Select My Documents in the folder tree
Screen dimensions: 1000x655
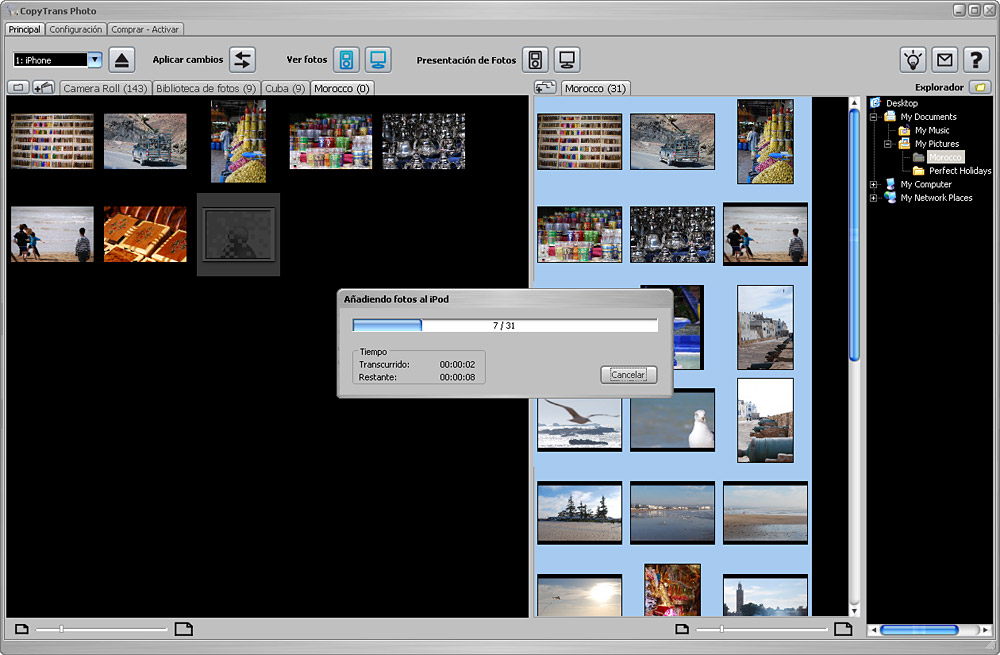[x=928, y=117]
